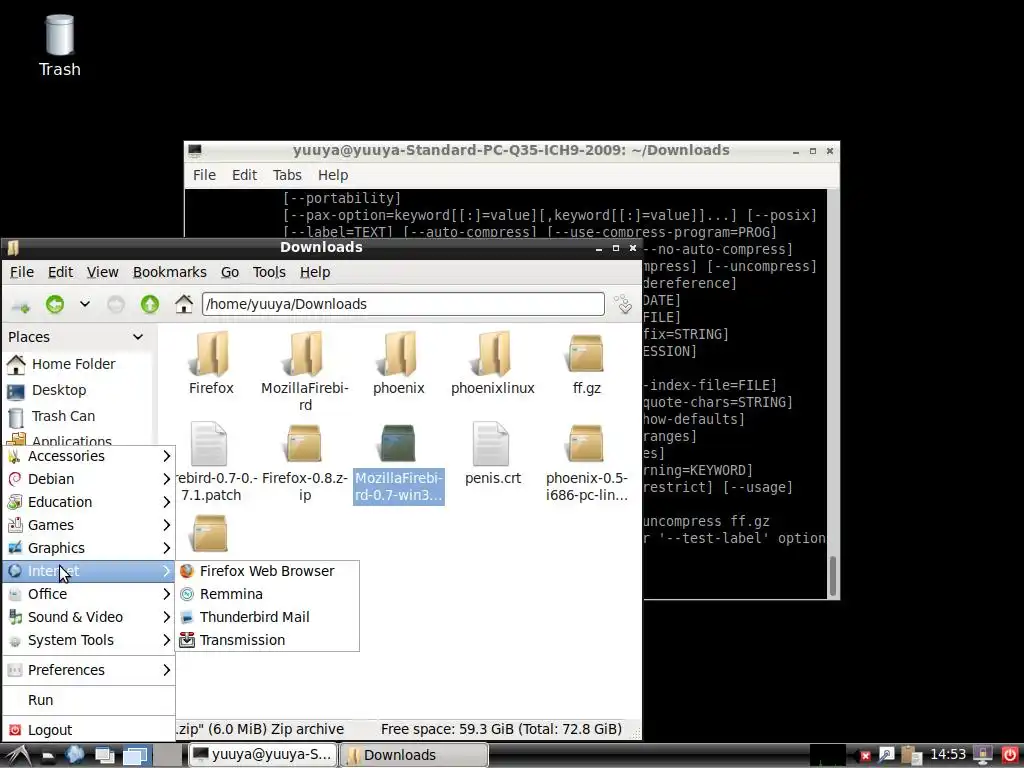The height and width of the screenshot is (768, 1024).
Task: Launch Firefox Web Browser from menu
Action: click(x=266, y=571)
